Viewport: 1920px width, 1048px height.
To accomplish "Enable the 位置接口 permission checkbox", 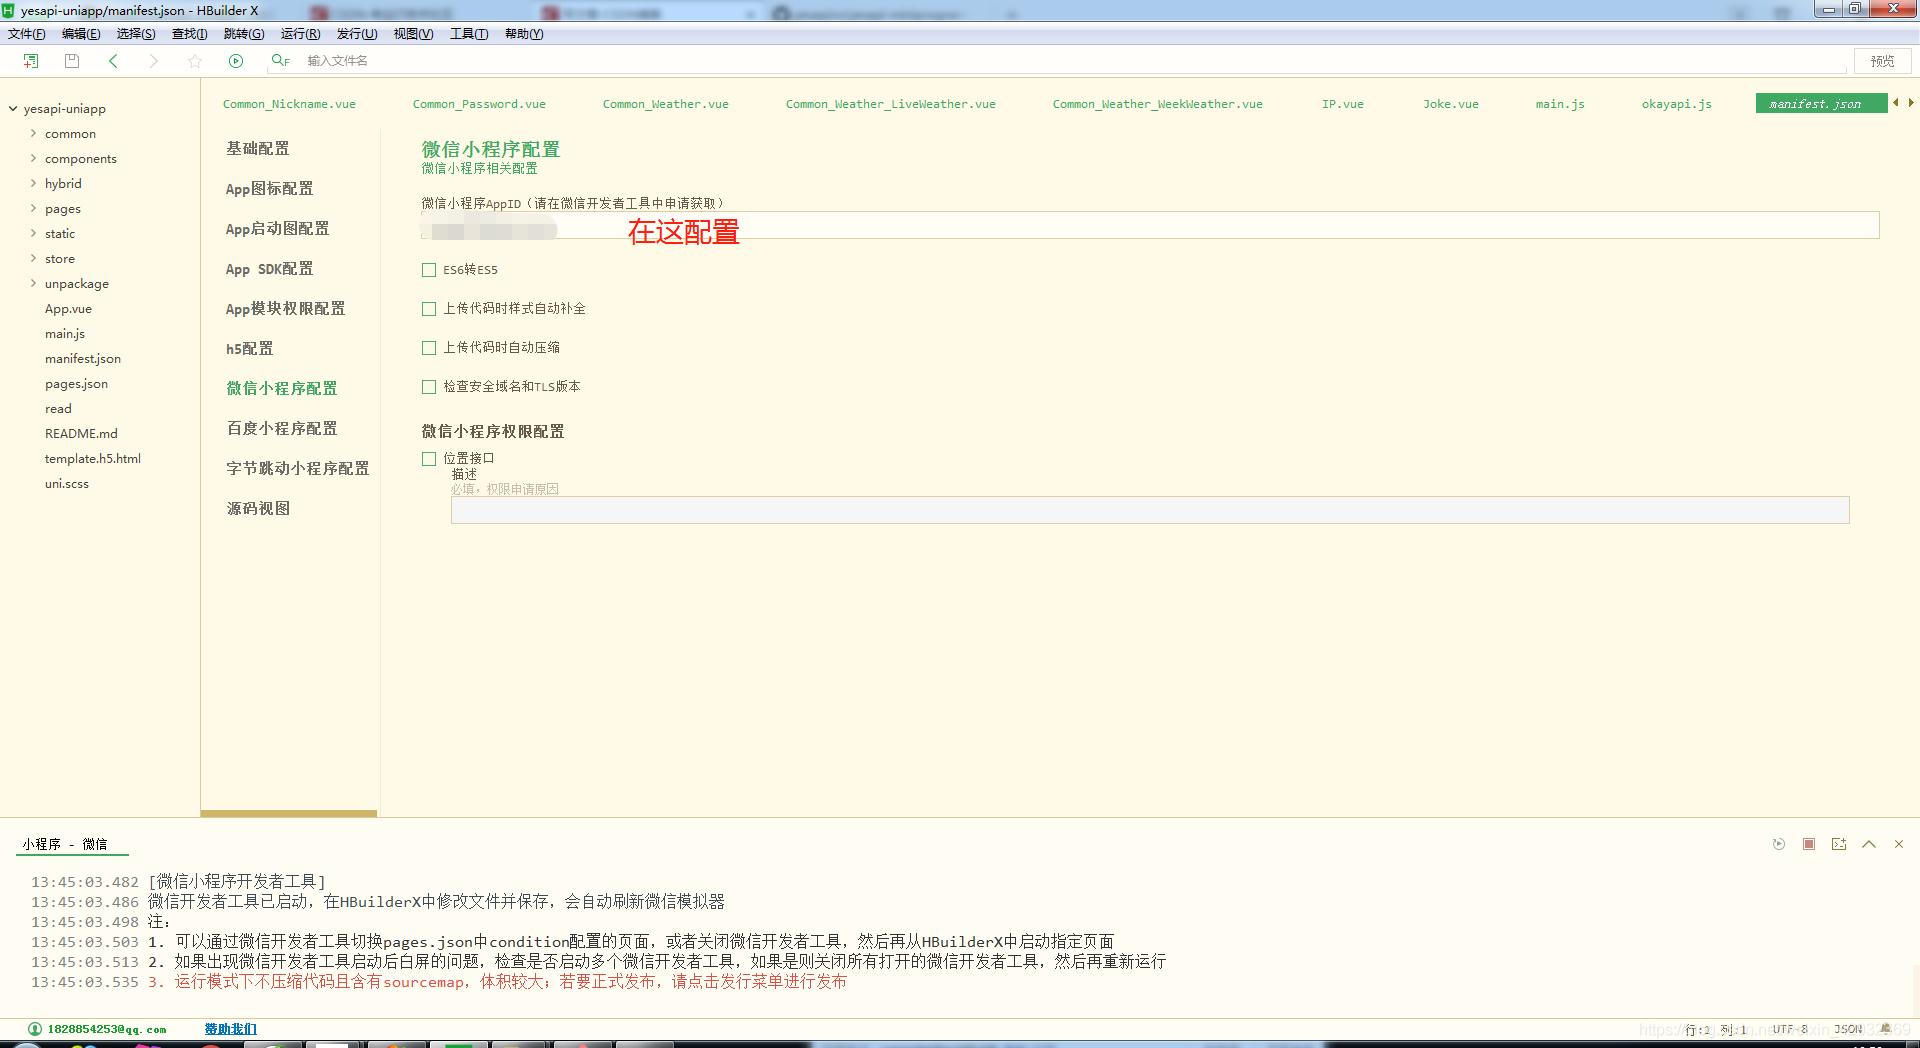I will point(429,458).
